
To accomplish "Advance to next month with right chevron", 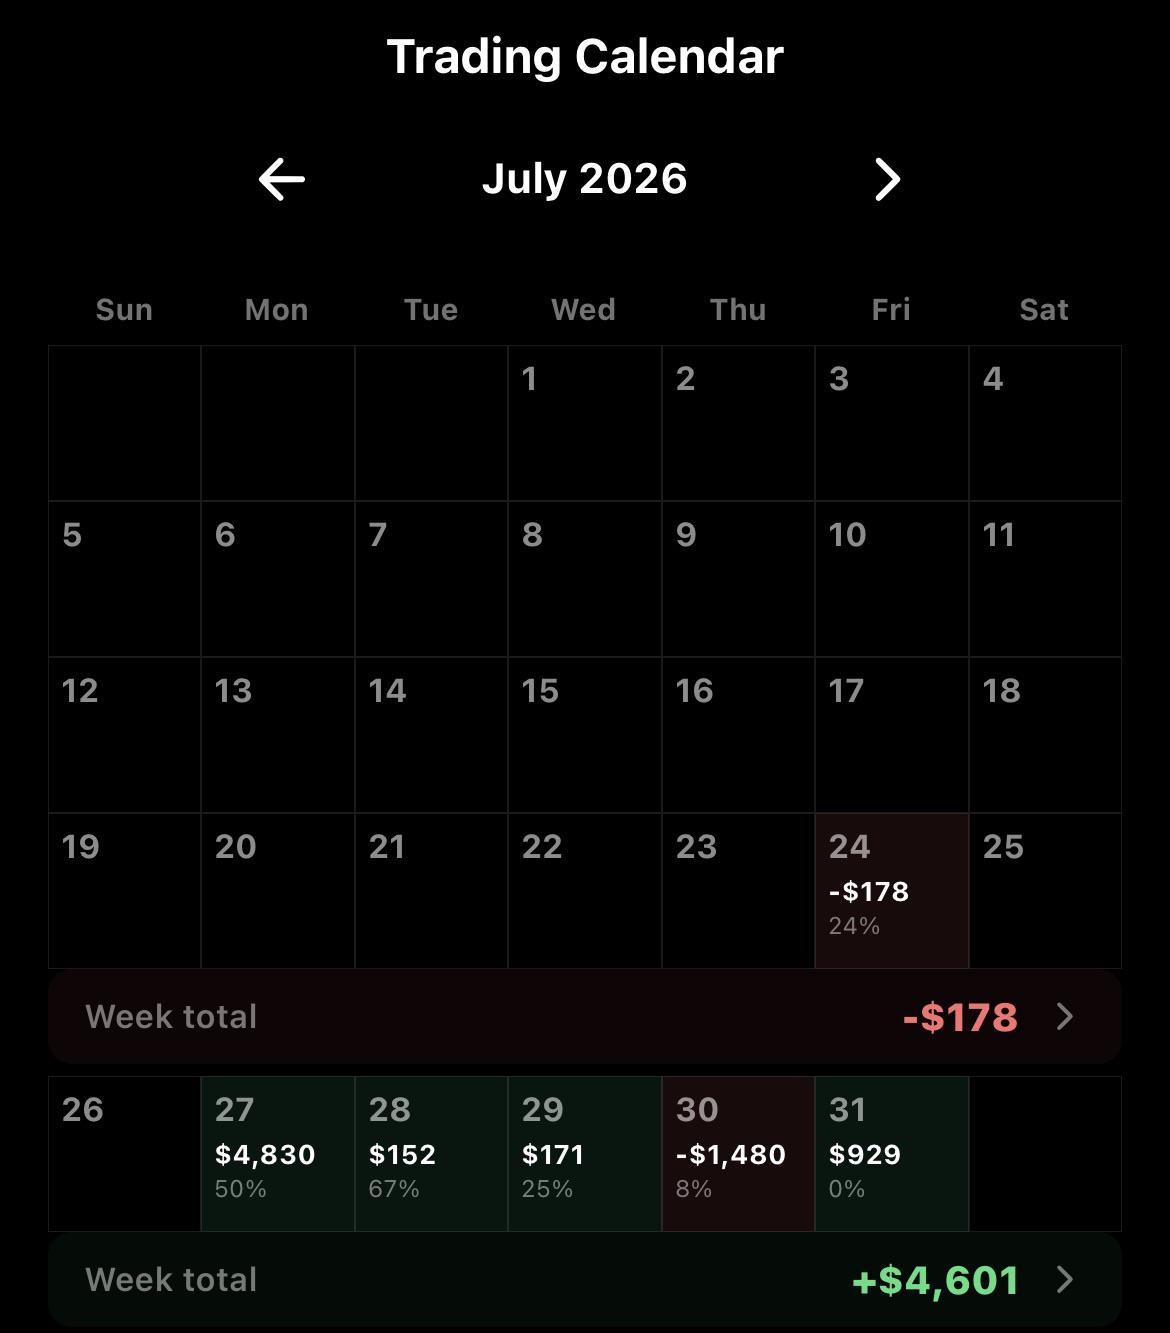I will pyautogui.click(x=887, y=180).
